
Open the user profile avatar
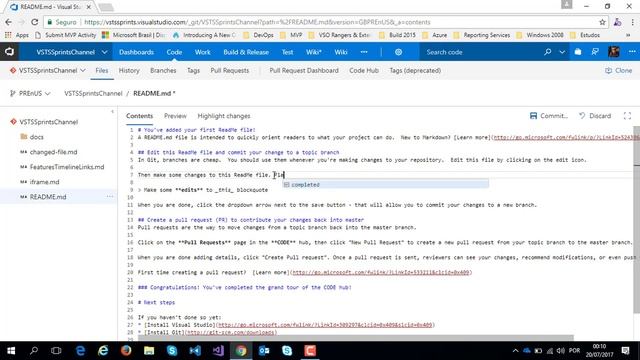click(614, 52)
